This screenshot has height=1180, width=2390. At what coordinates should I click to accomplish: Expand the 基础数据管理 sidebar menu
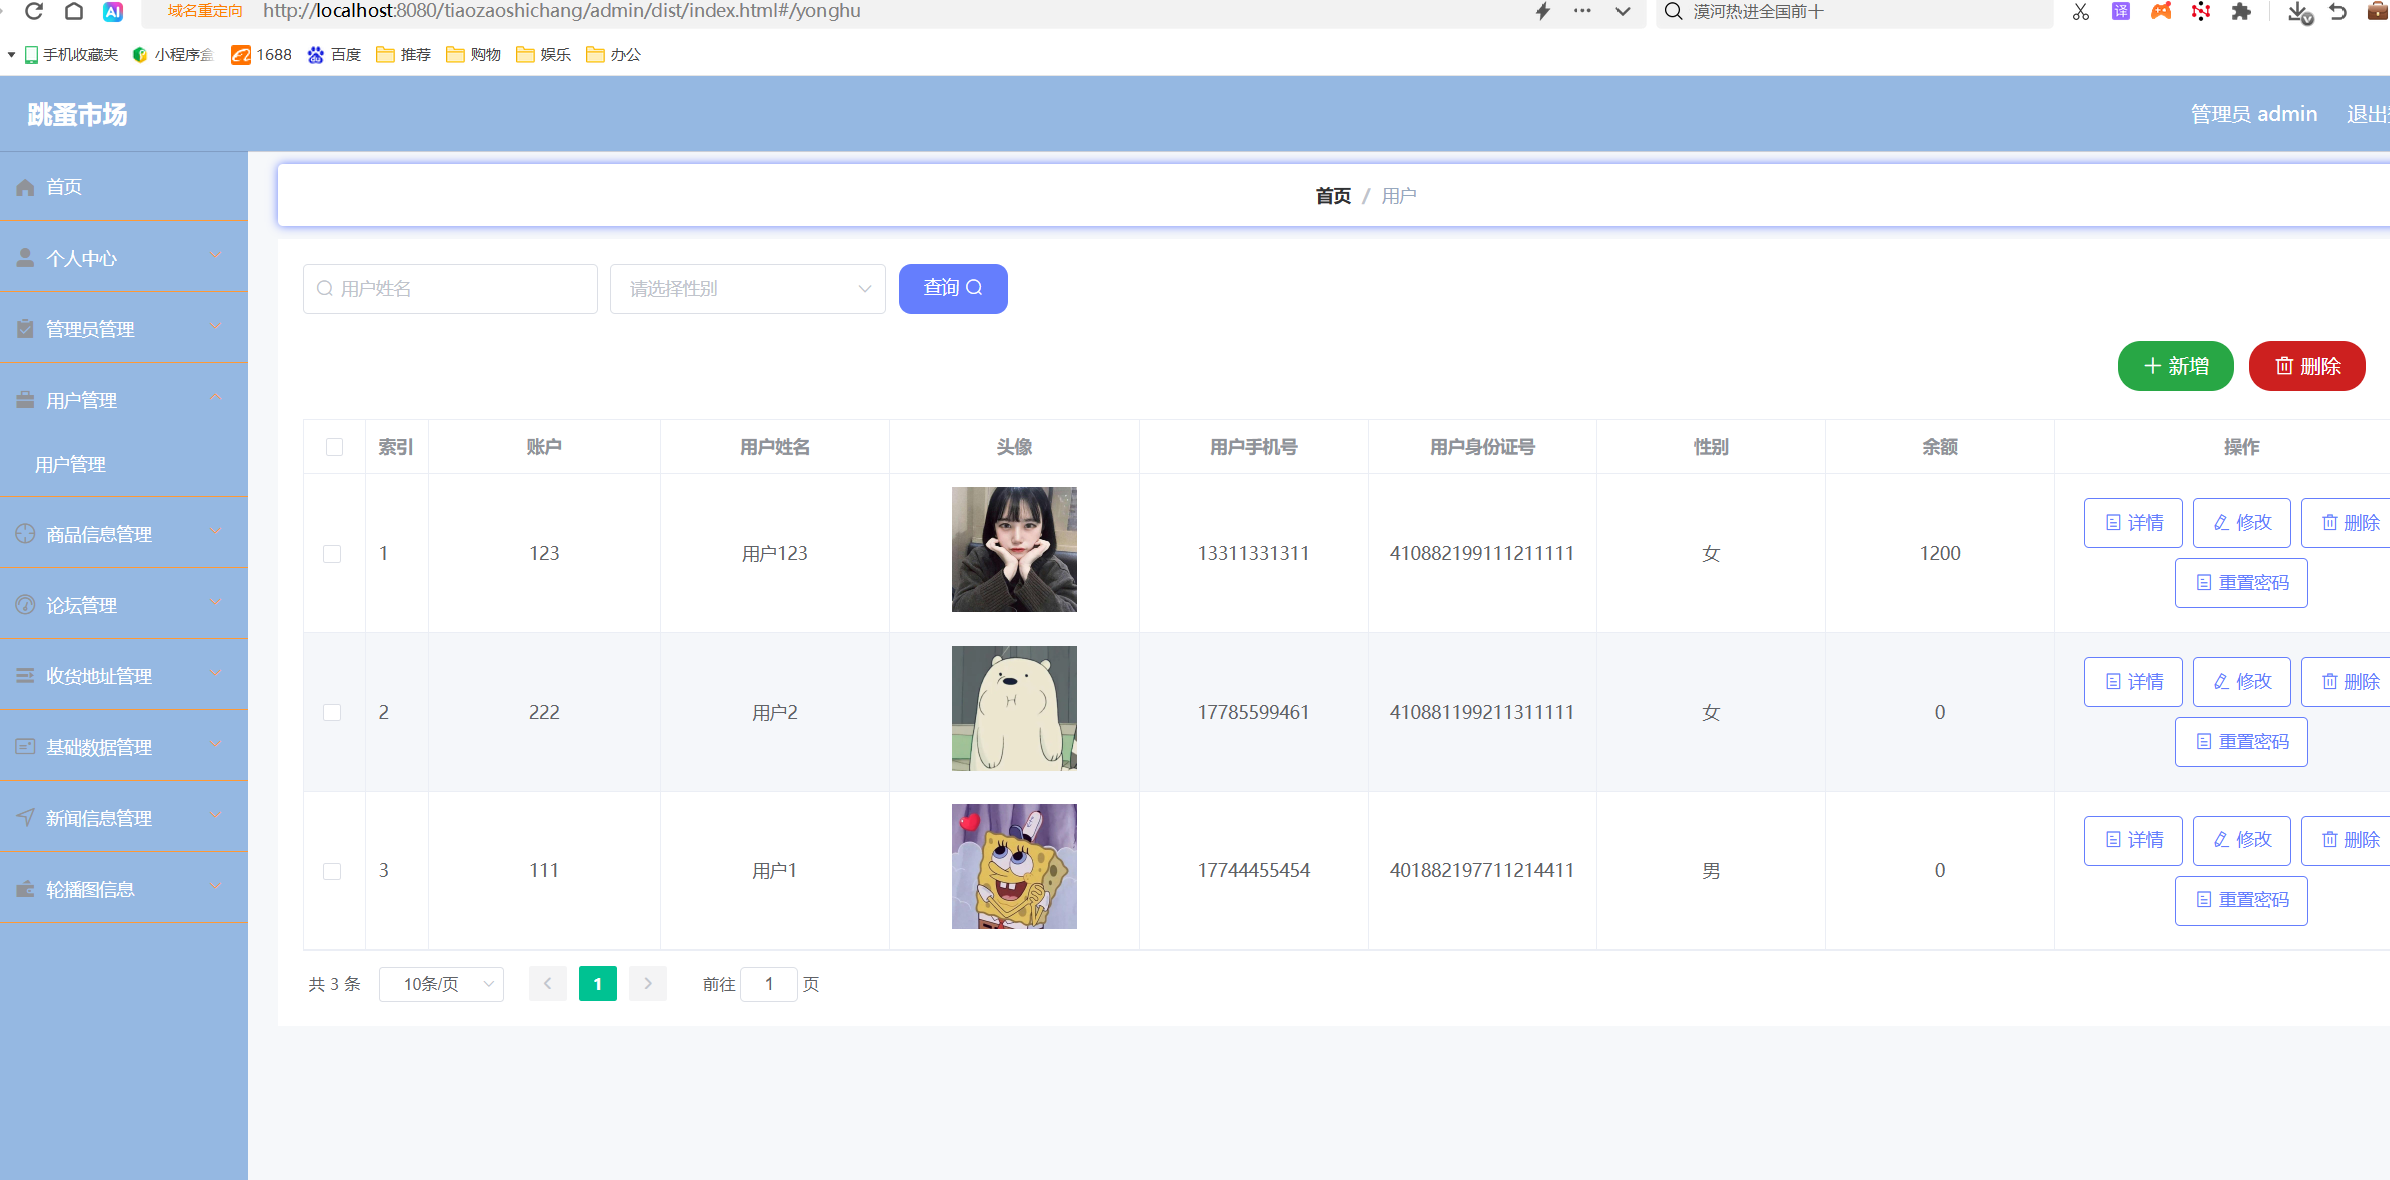[x=124, y=747]
